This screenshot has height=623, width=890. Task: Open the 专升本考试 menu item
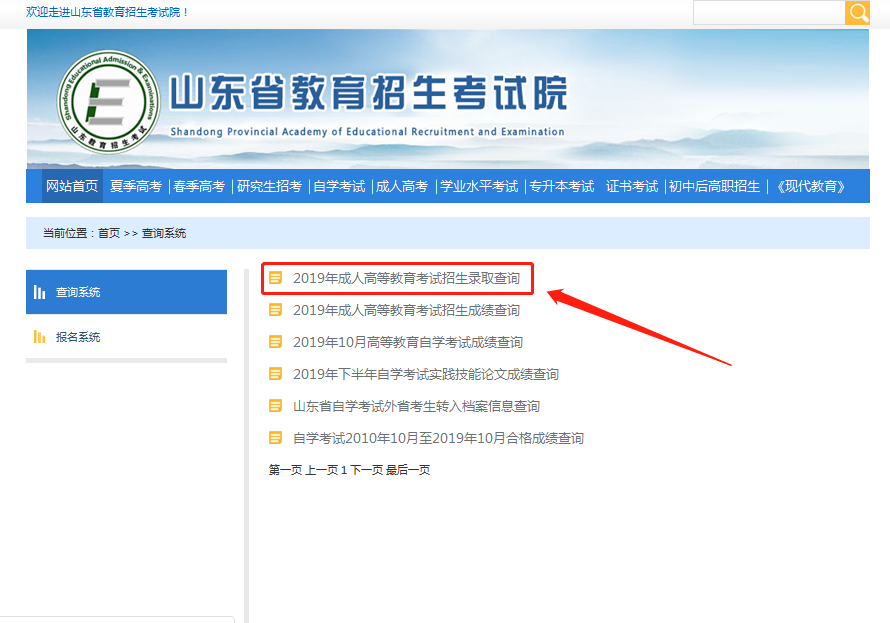(561, 186)
